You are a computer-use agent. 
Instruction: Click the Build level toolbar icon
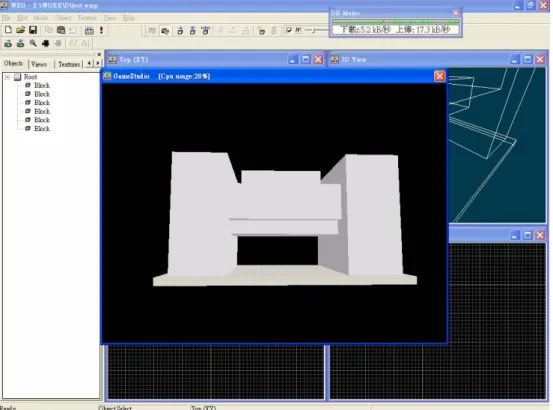[x=89, y=30]
